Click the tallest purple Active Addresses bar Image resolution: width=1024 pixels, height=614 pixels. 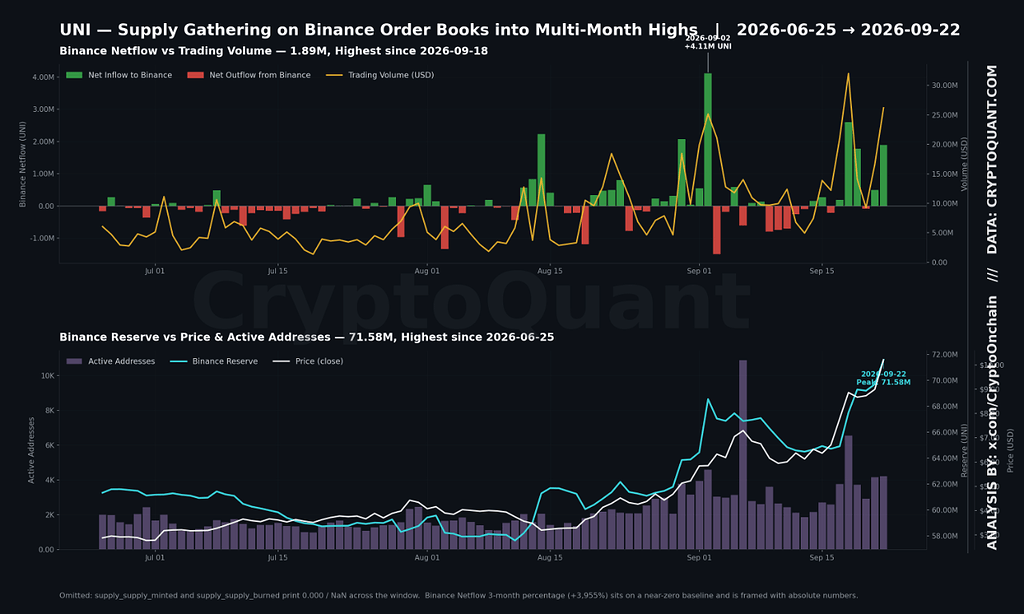click(743, 455)
